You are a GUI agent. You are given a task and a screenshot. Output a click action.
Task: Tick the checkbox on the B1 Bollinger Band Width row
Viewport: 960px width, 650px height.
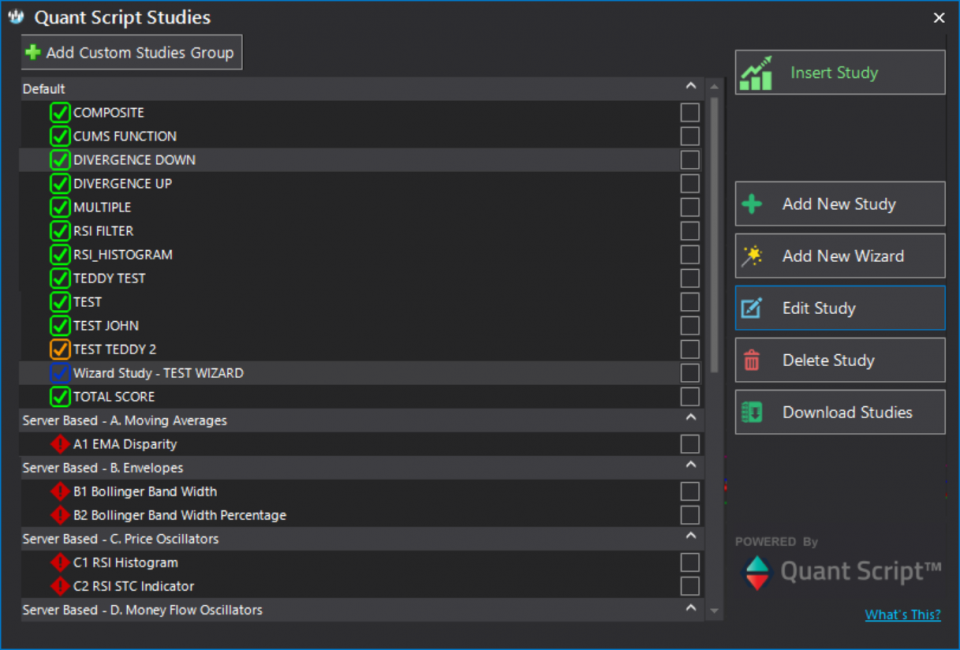coord(690,491)
